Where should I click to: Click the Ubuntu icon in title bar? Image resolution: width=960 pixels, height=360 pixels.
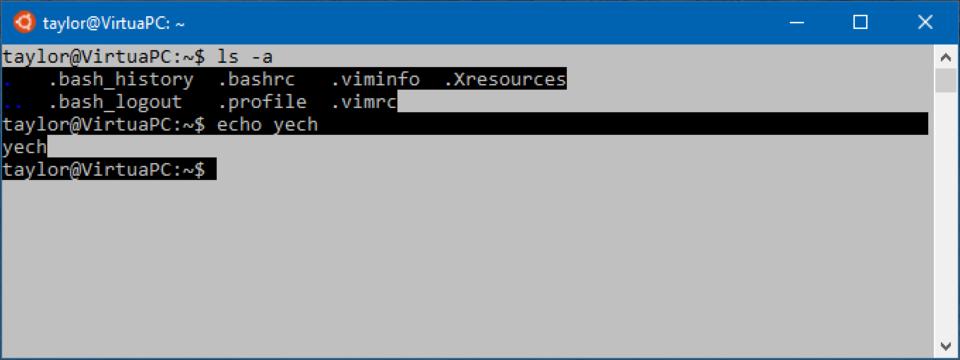(x=24, y=23)
